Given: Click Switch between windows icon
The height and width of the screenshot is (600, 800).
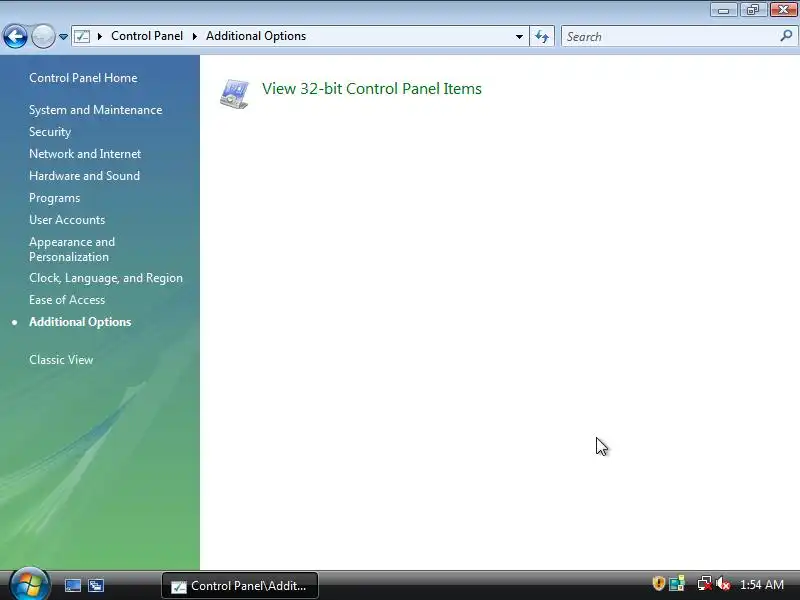Looking at the screenshot, I should tap(96, 586).
